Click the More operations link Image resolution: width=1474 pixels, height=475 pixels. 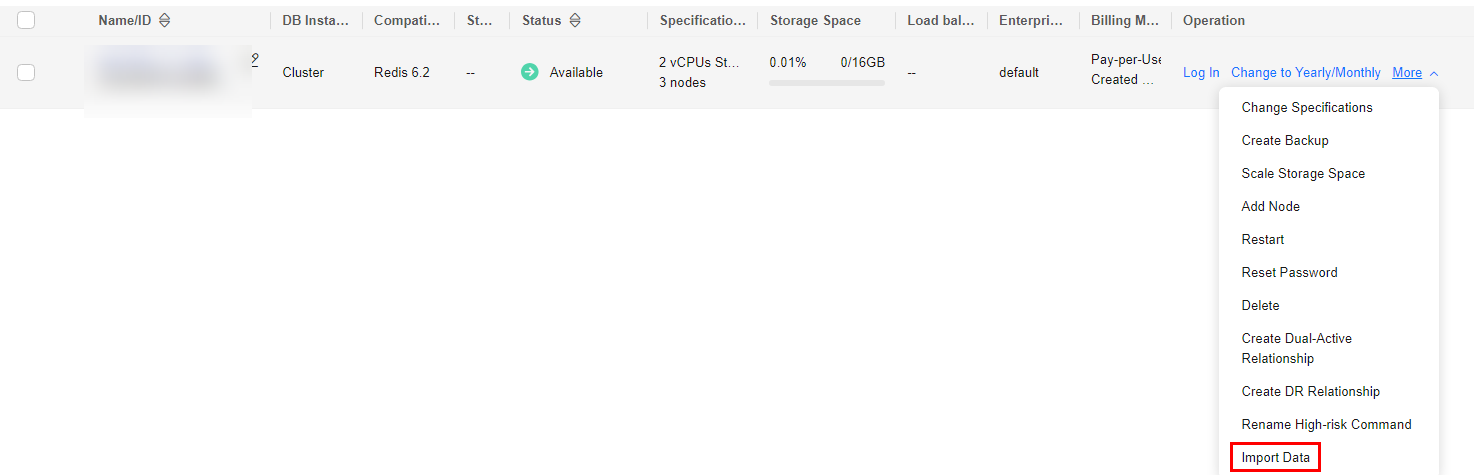tap(1406, 73)
